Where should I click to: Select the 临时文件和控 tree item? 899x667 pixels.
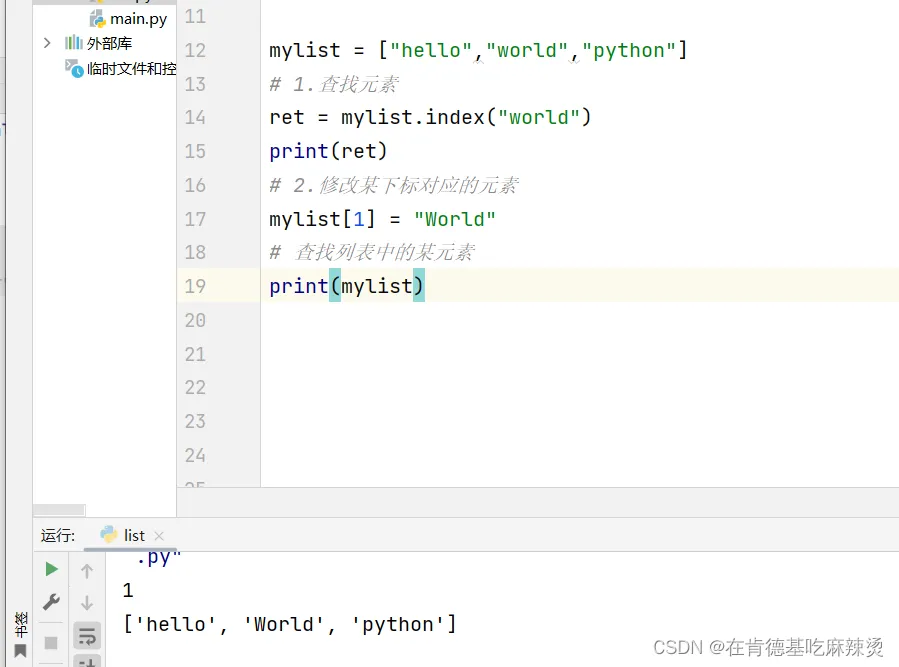pos(131,68)
